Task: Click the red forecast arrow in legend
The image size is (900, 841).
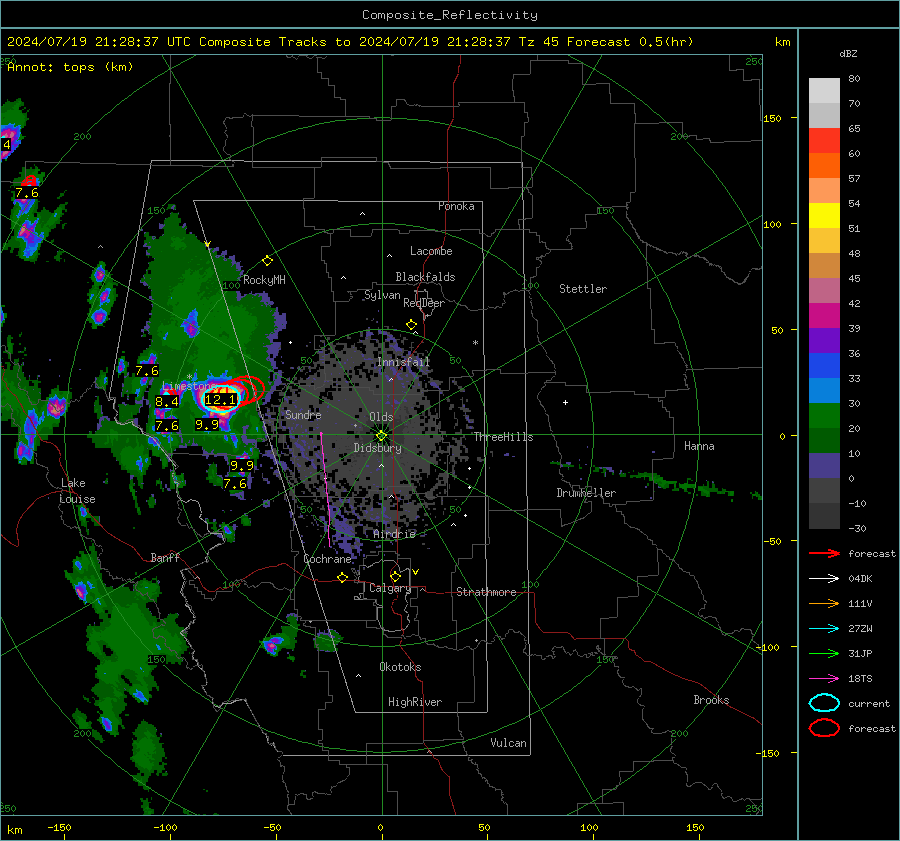Action: tap(824, 553)
